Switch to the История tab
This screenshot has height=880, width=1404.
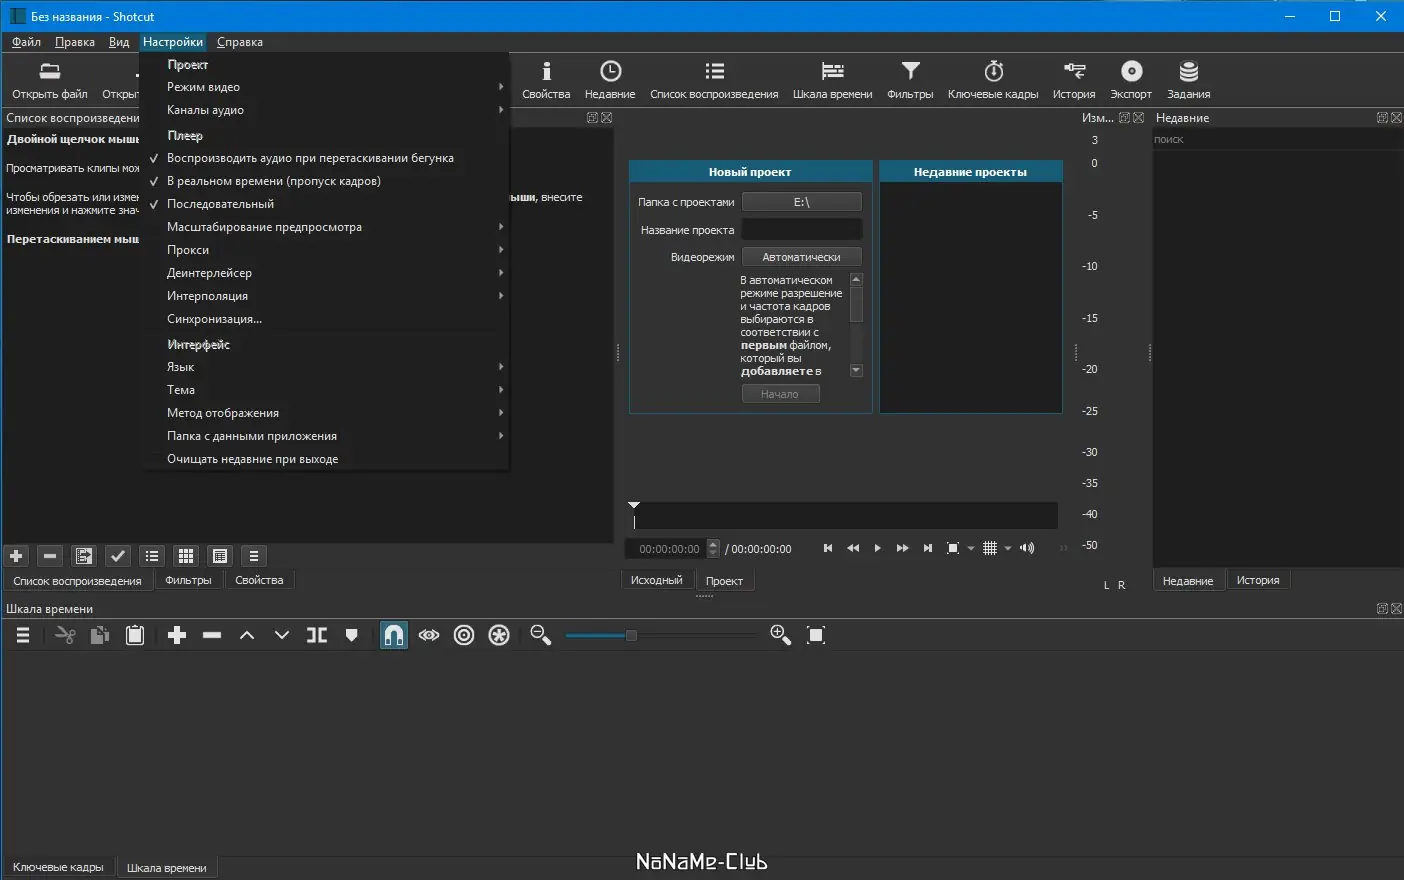[1257, 580]
